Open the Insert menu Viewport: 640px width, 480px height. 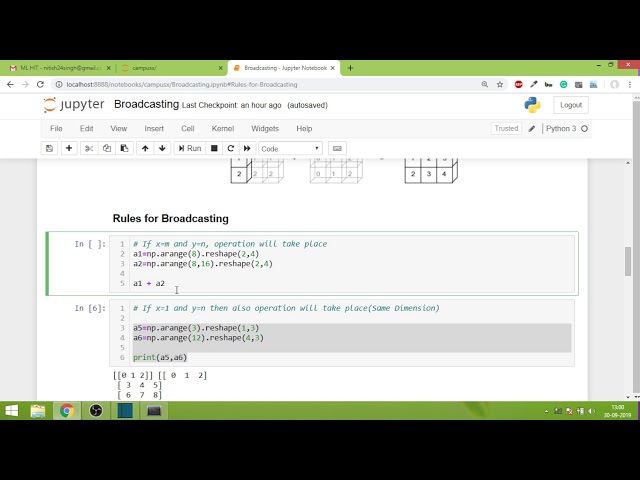click(x=154, y=129)
